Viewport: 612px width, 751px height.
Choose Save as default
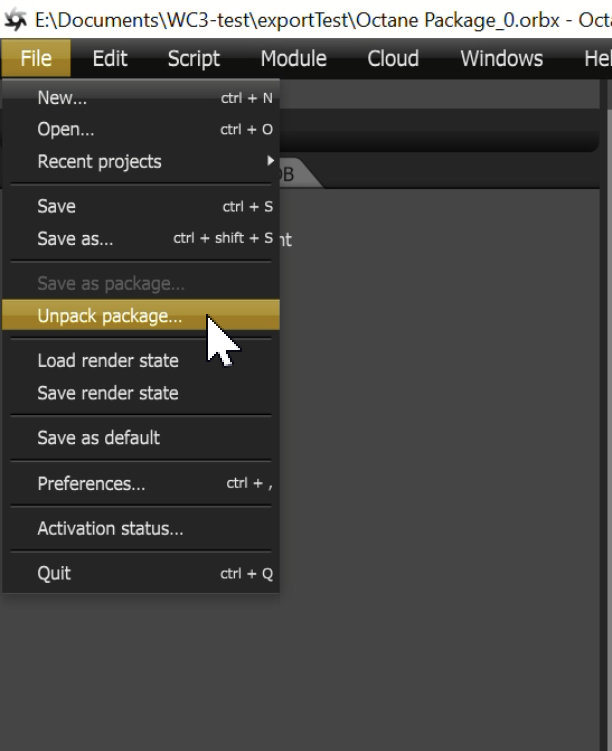click(x=98, y=437)
